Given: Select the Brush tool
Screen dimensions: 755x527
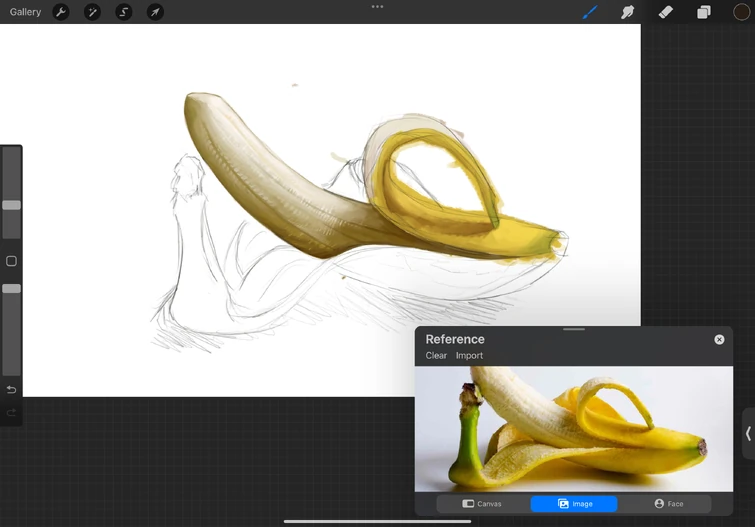Looking at the screenshot, I should [590, 12].
